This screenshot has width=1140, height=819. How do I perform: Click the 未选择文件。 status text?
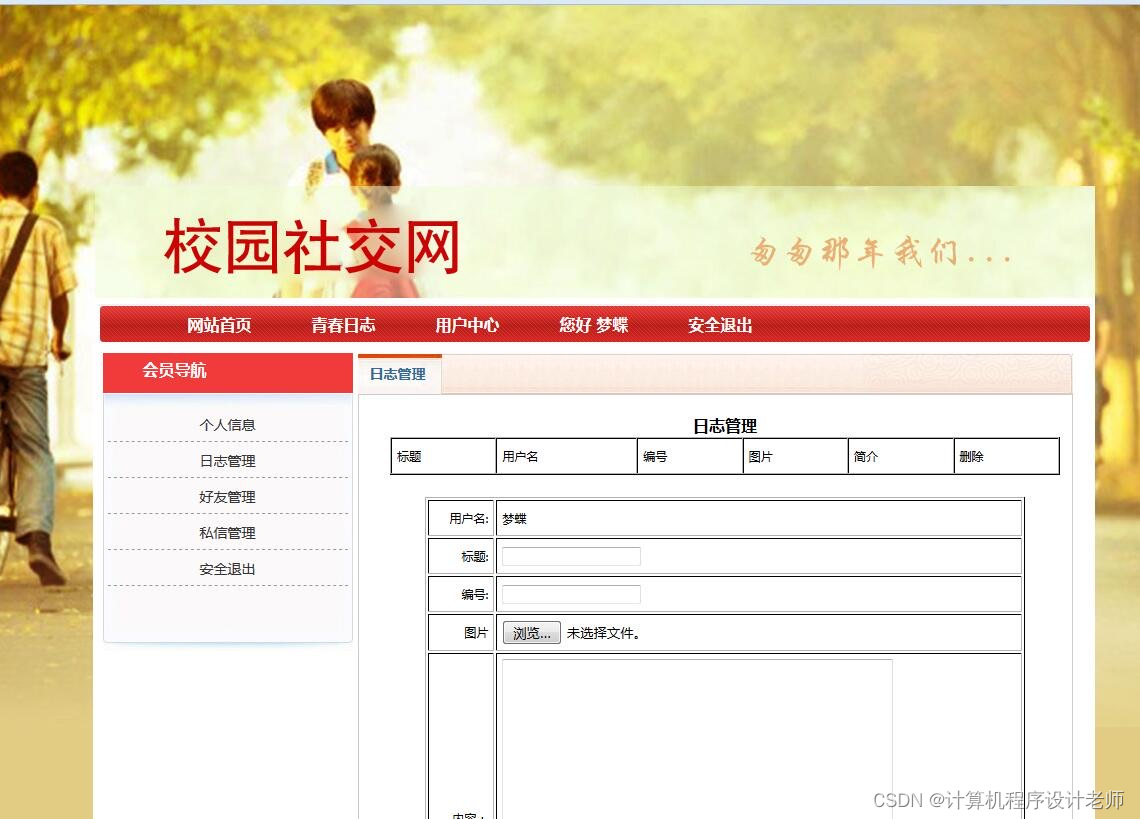603,633
